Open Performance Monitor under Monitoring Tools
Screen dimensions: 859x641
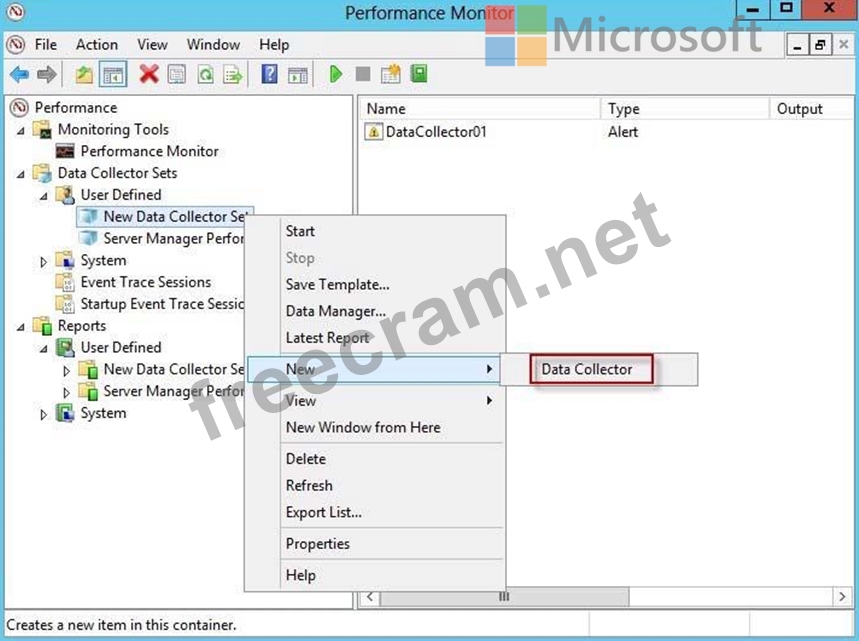point(150,151)
